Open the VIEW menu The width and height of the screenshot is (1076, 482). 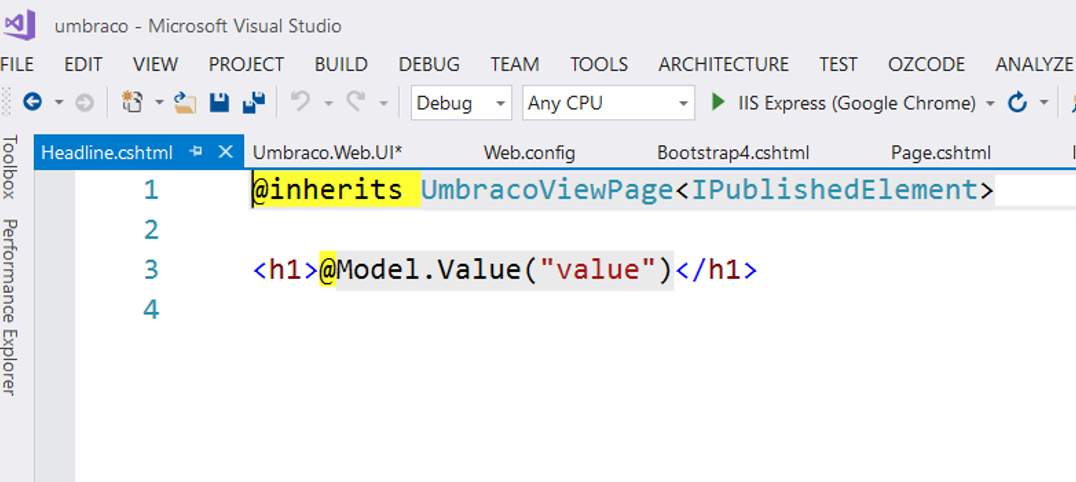tap(156, 65)
